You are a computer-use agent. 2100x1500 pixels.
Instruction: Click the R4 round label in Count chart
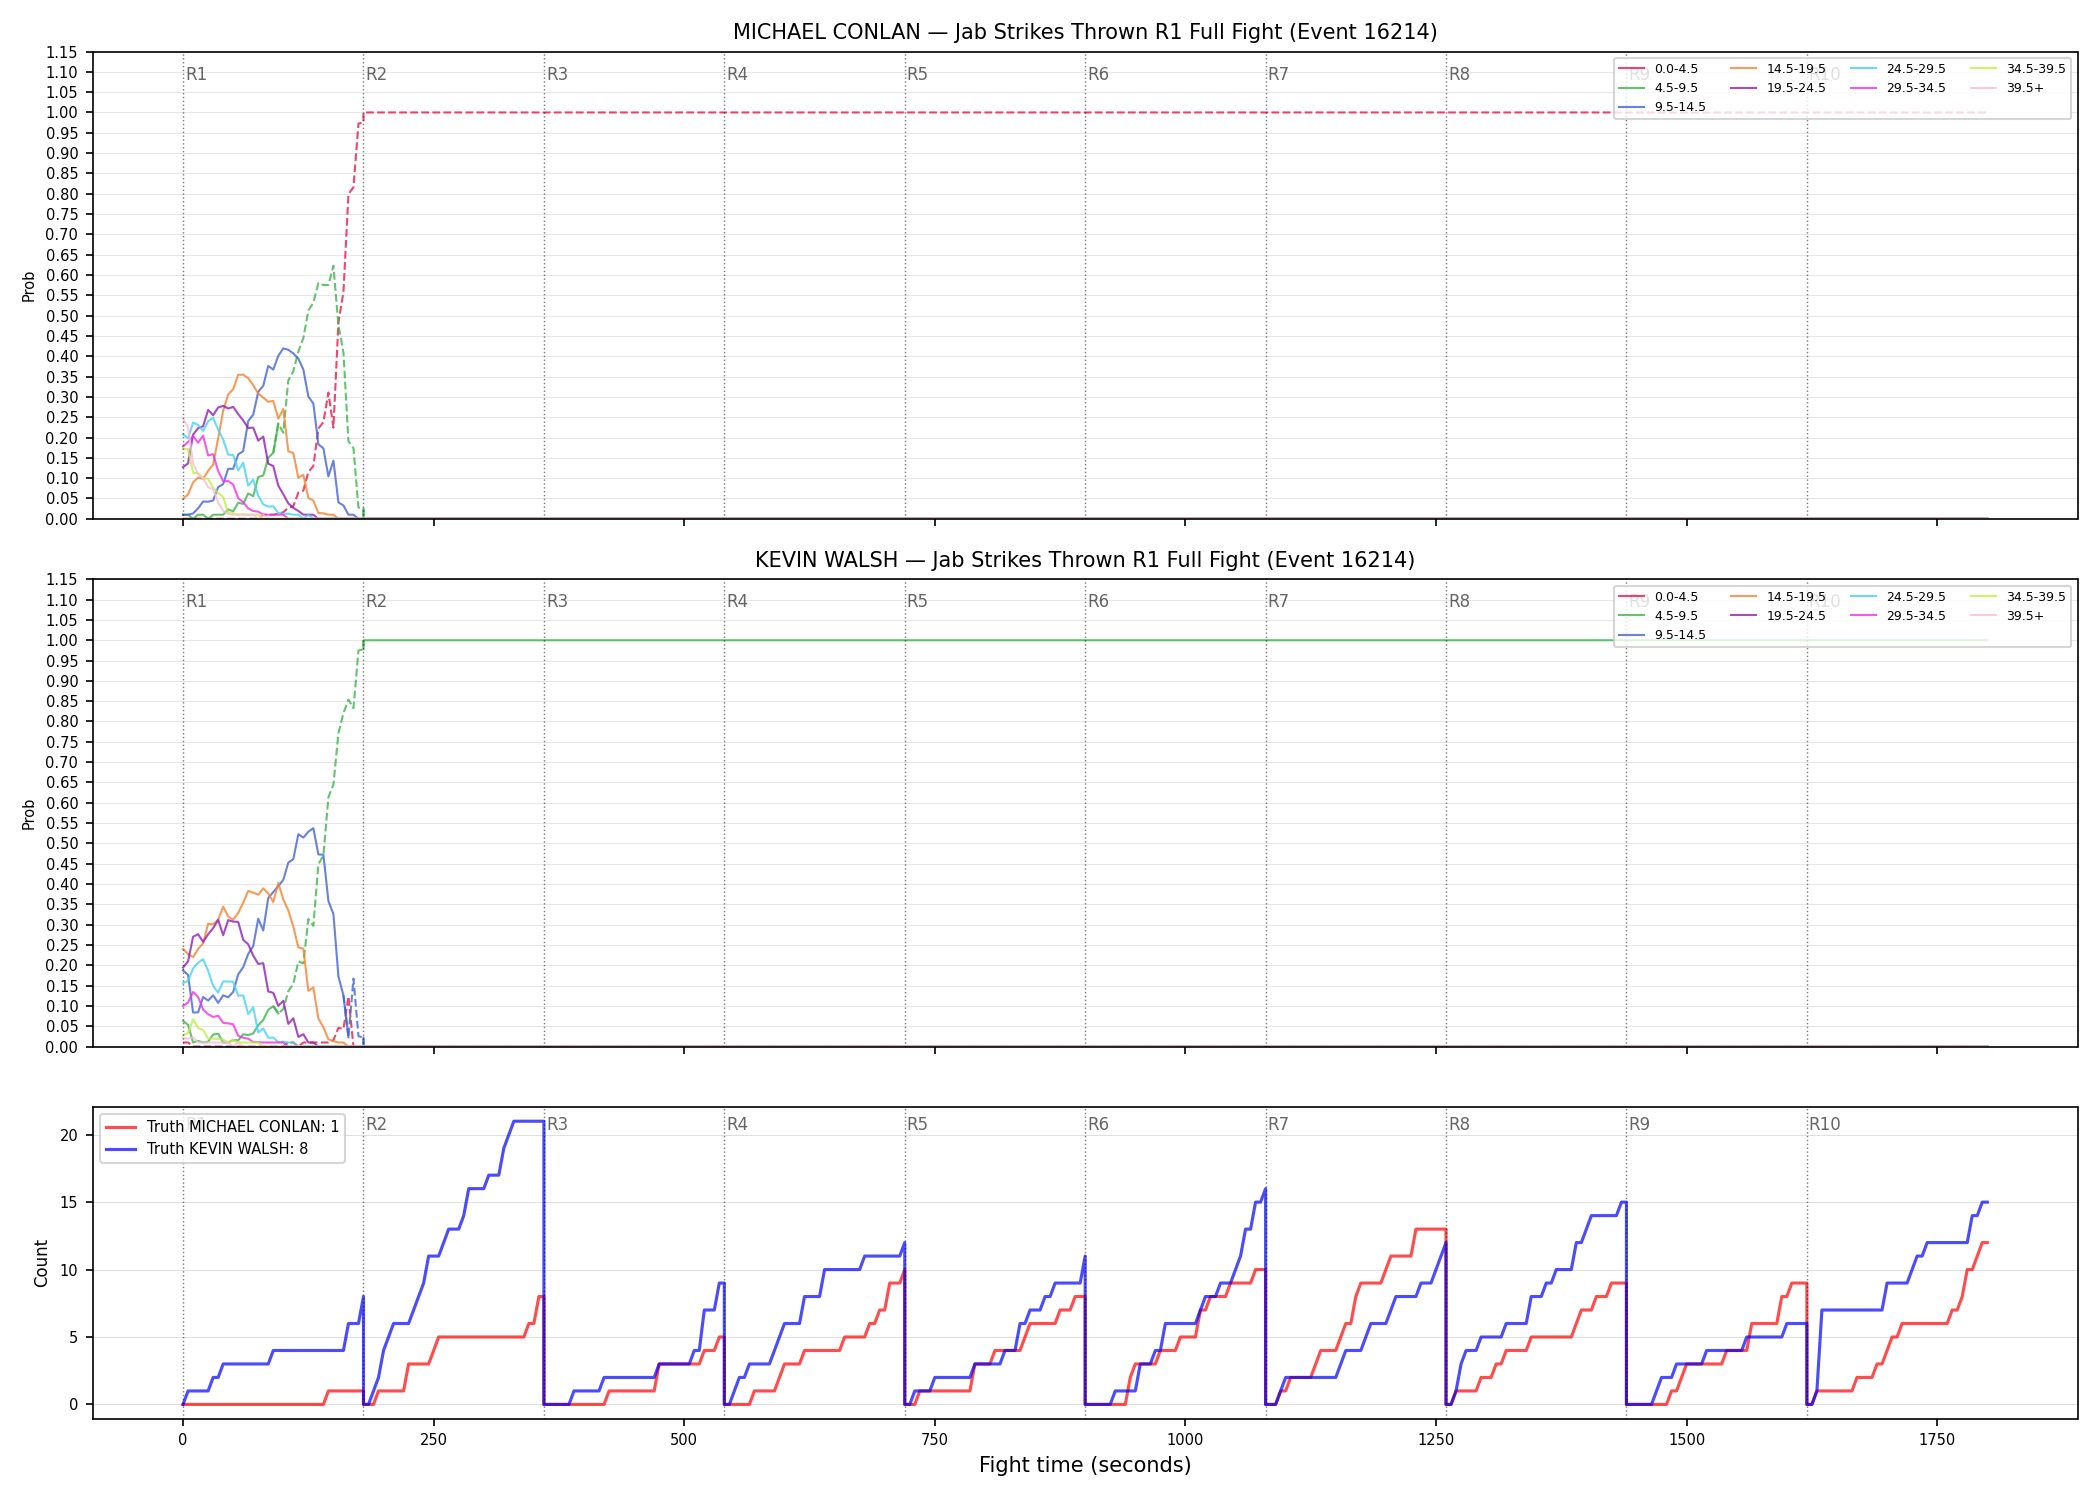tap(737, 1124)
